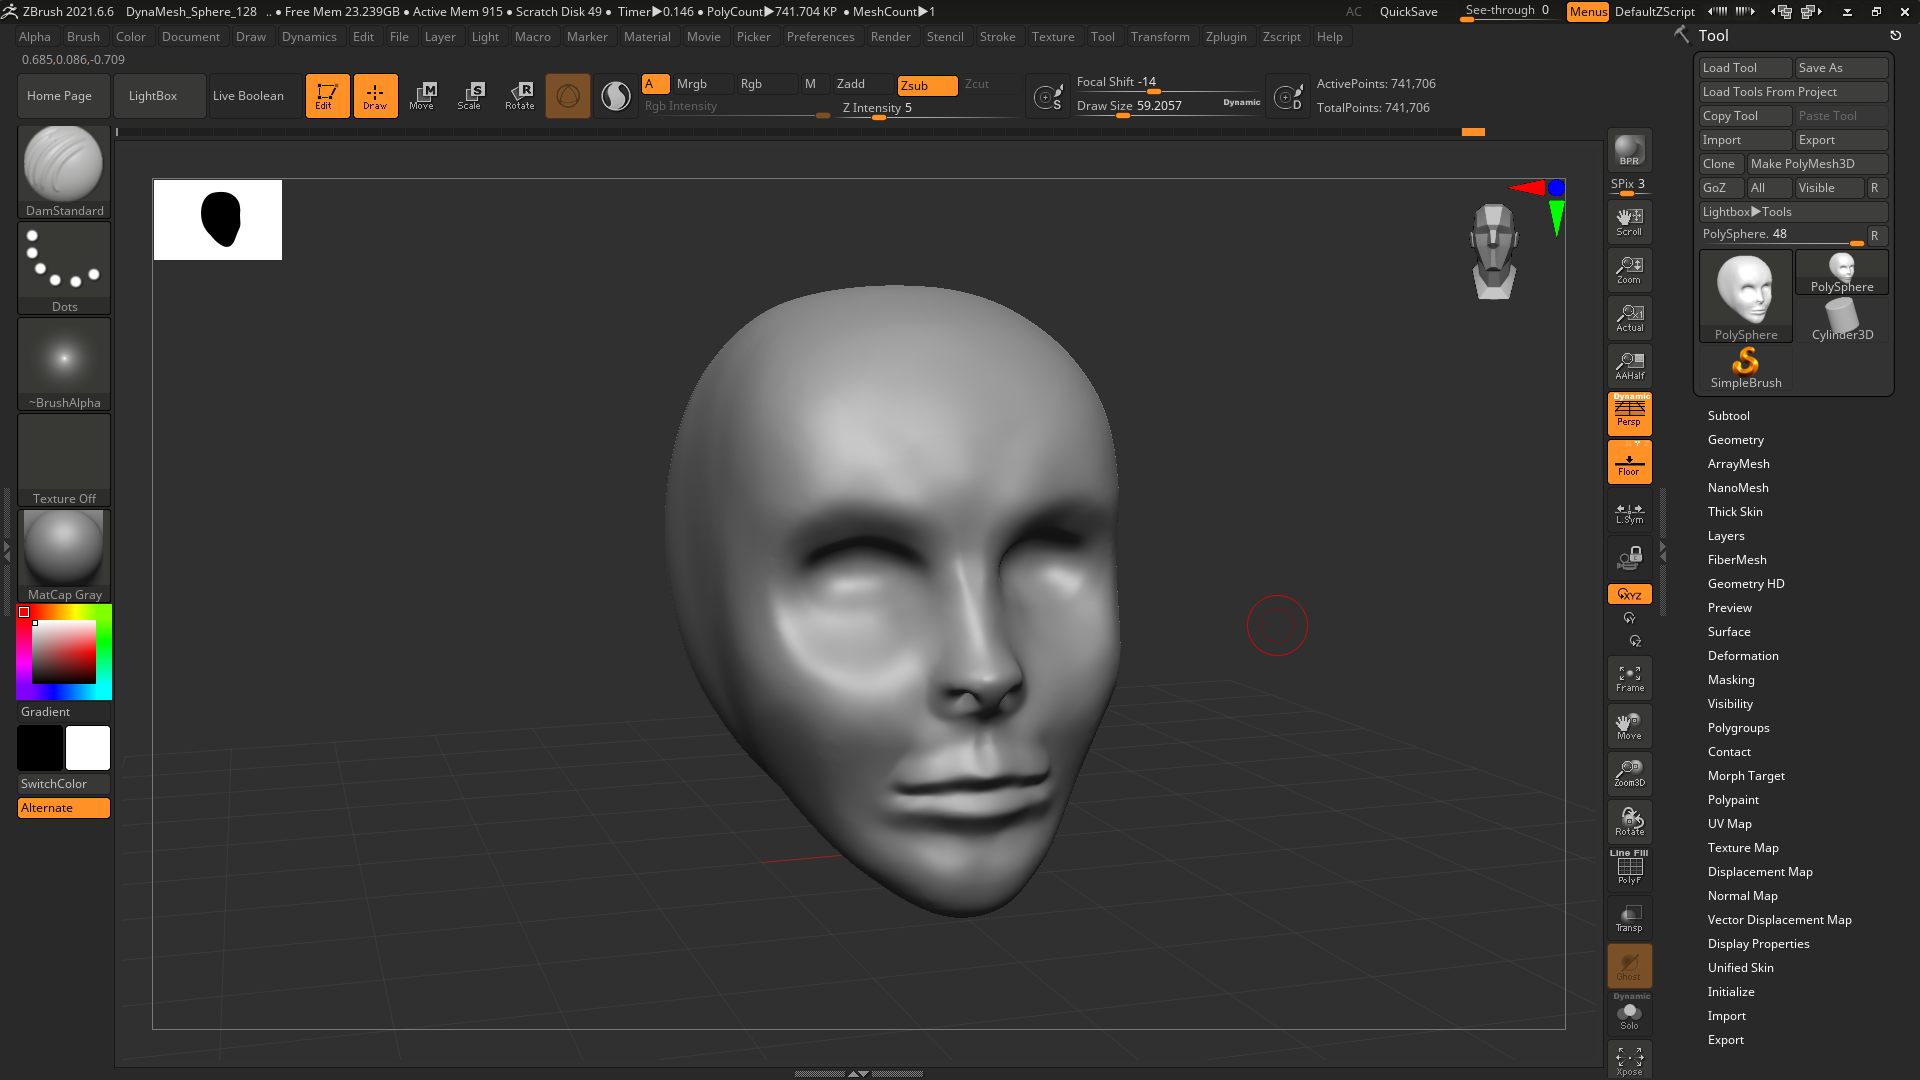Click the AAHalf zoom icon

tap(1629, 366)
